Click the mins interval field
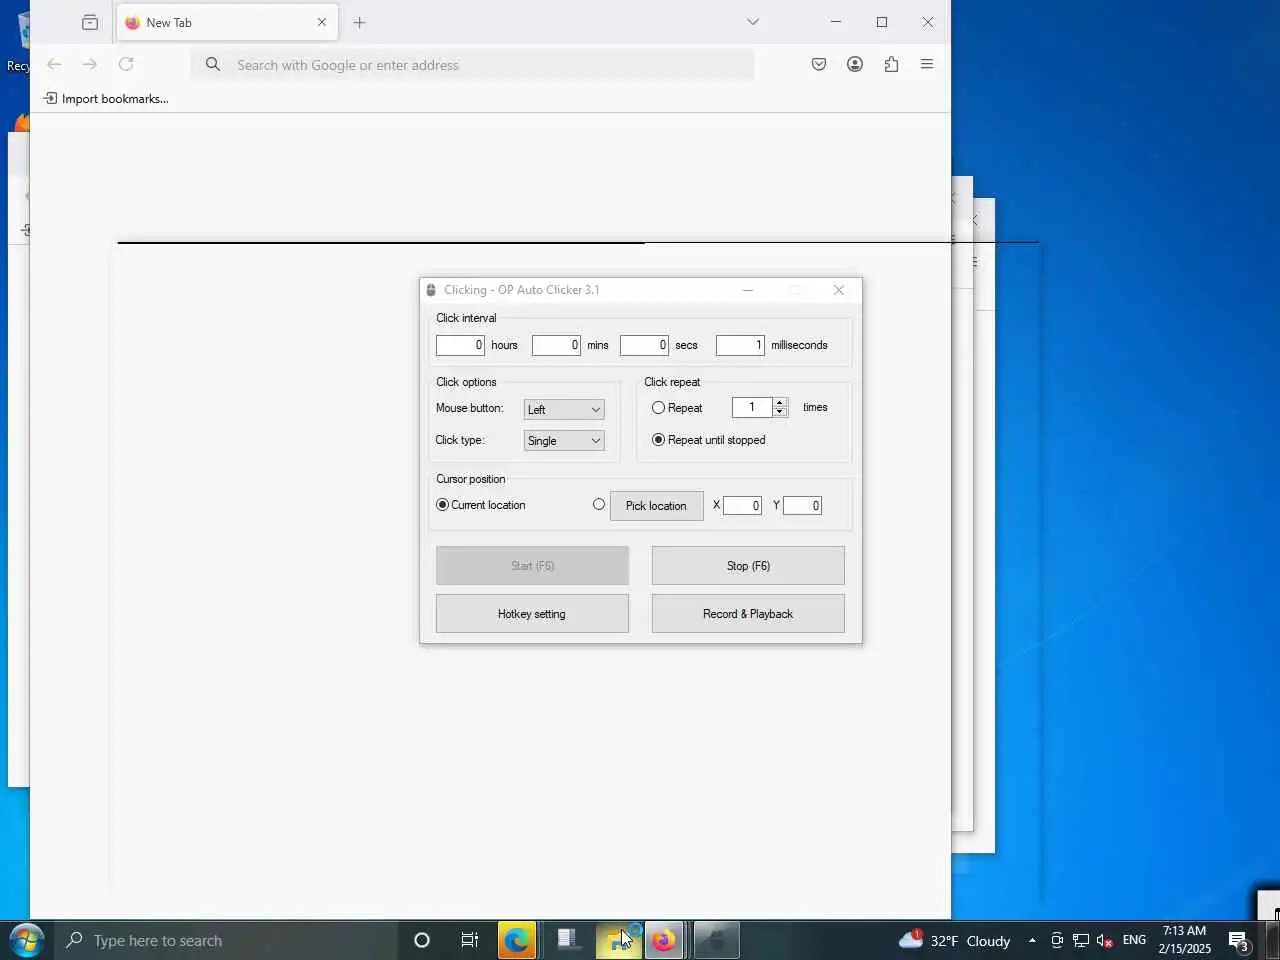1280x960 pixels. (556, 345)
